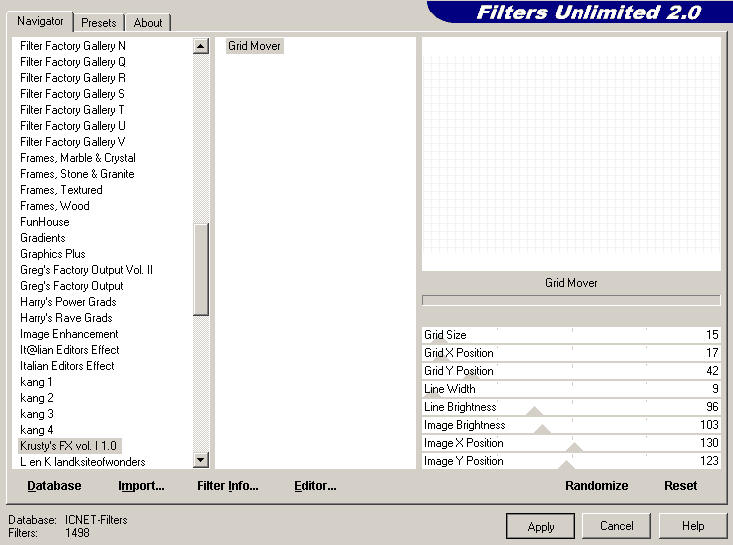
Task: Choose Krusty's FX vol. I 1.0 category
Action: 69,446
